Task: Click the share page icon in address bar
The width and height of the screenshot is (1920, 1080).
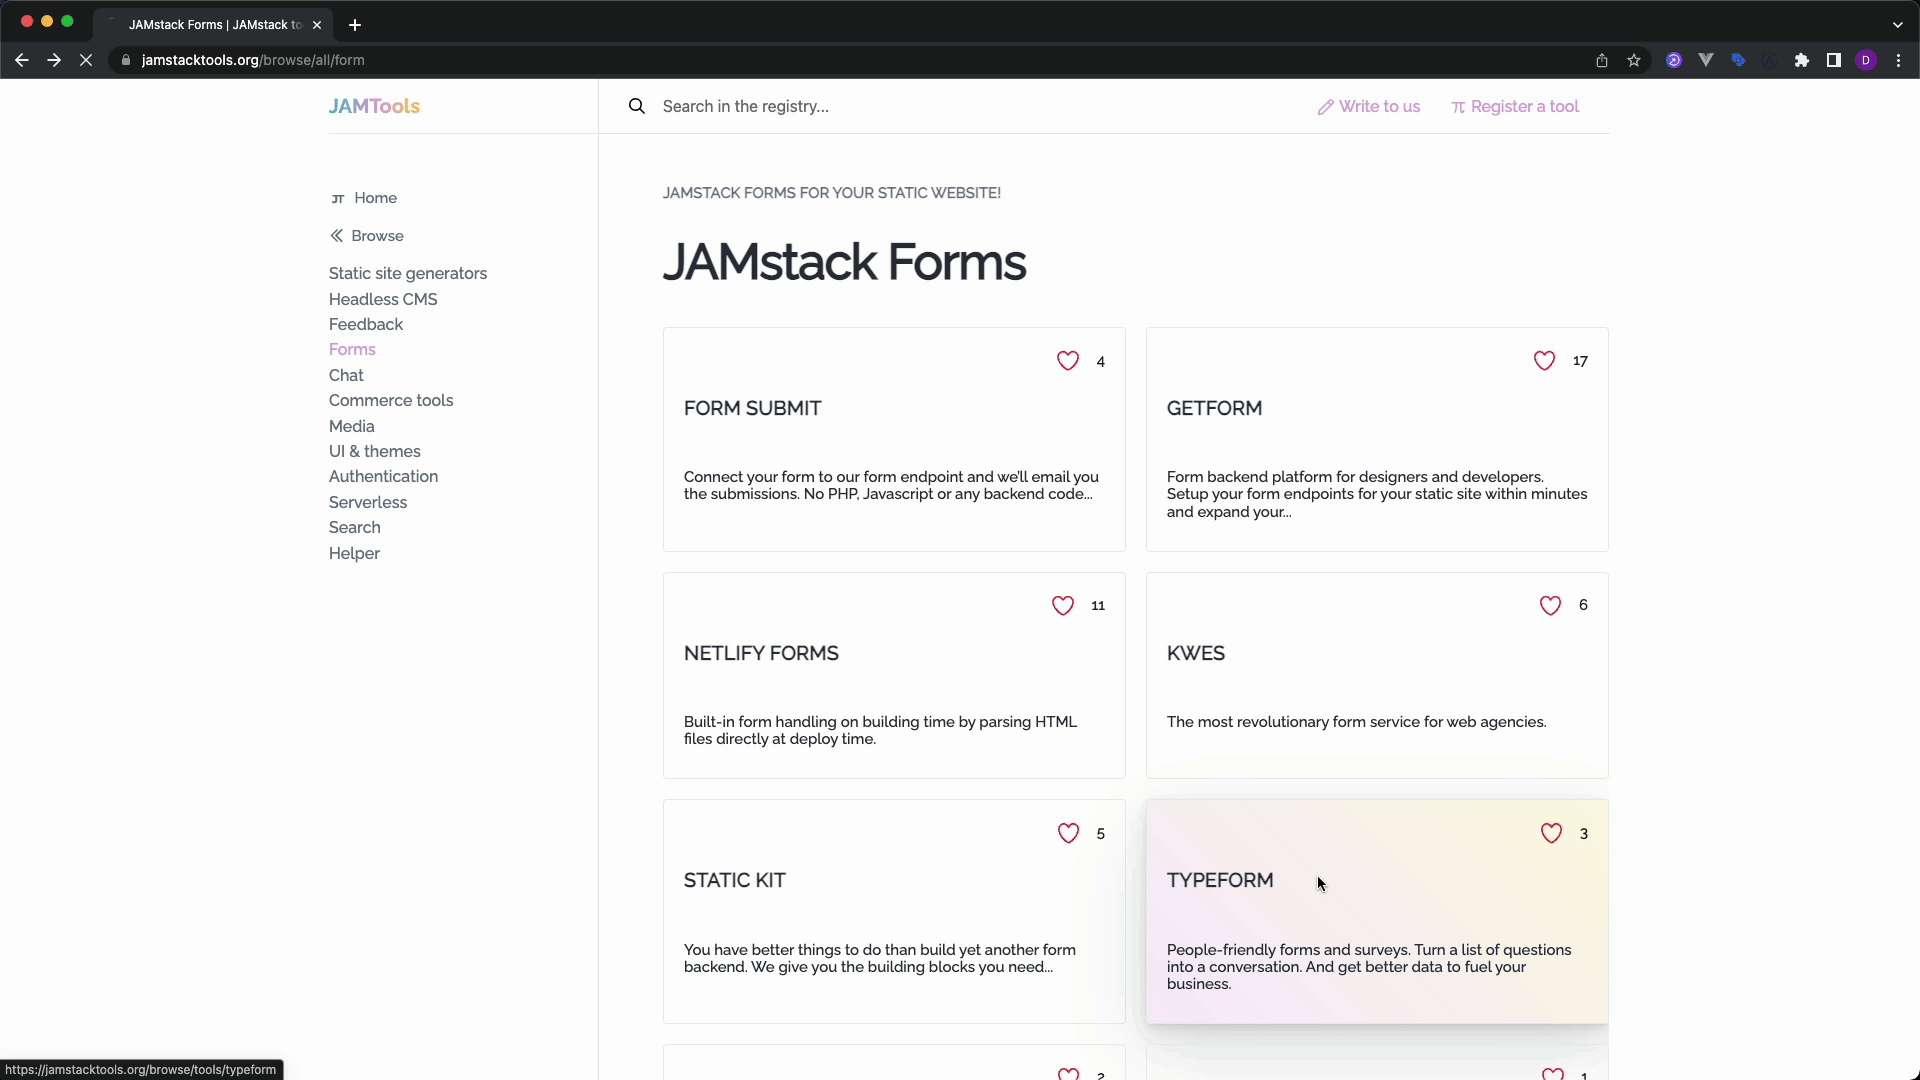Action: [x=1602, y=60]
